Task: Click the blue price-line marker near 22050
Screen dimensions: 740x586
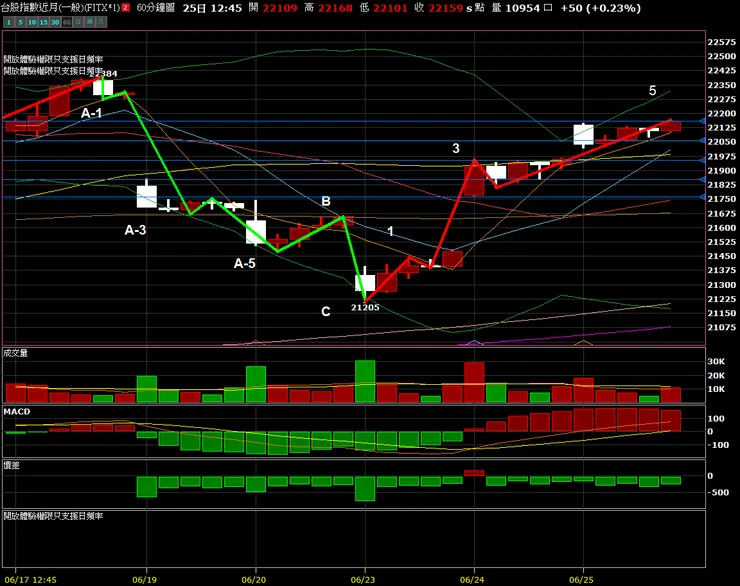Action: [x=702, y=141]
